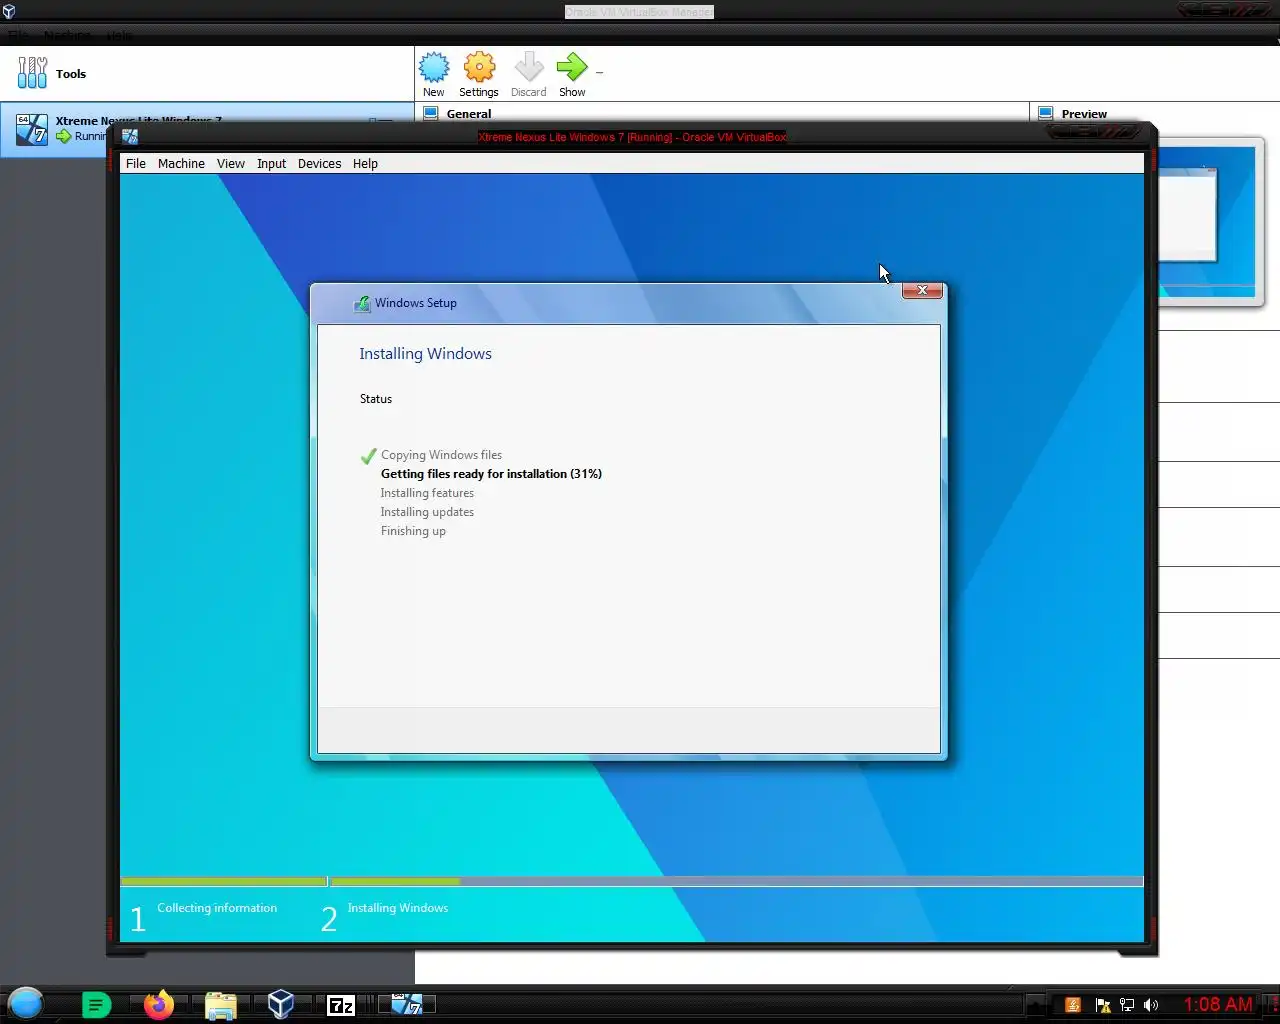The width and height of the screenshot is (1280, 1024).
Task: Click the Collecting information progress bar
Action: coord(224,882)
